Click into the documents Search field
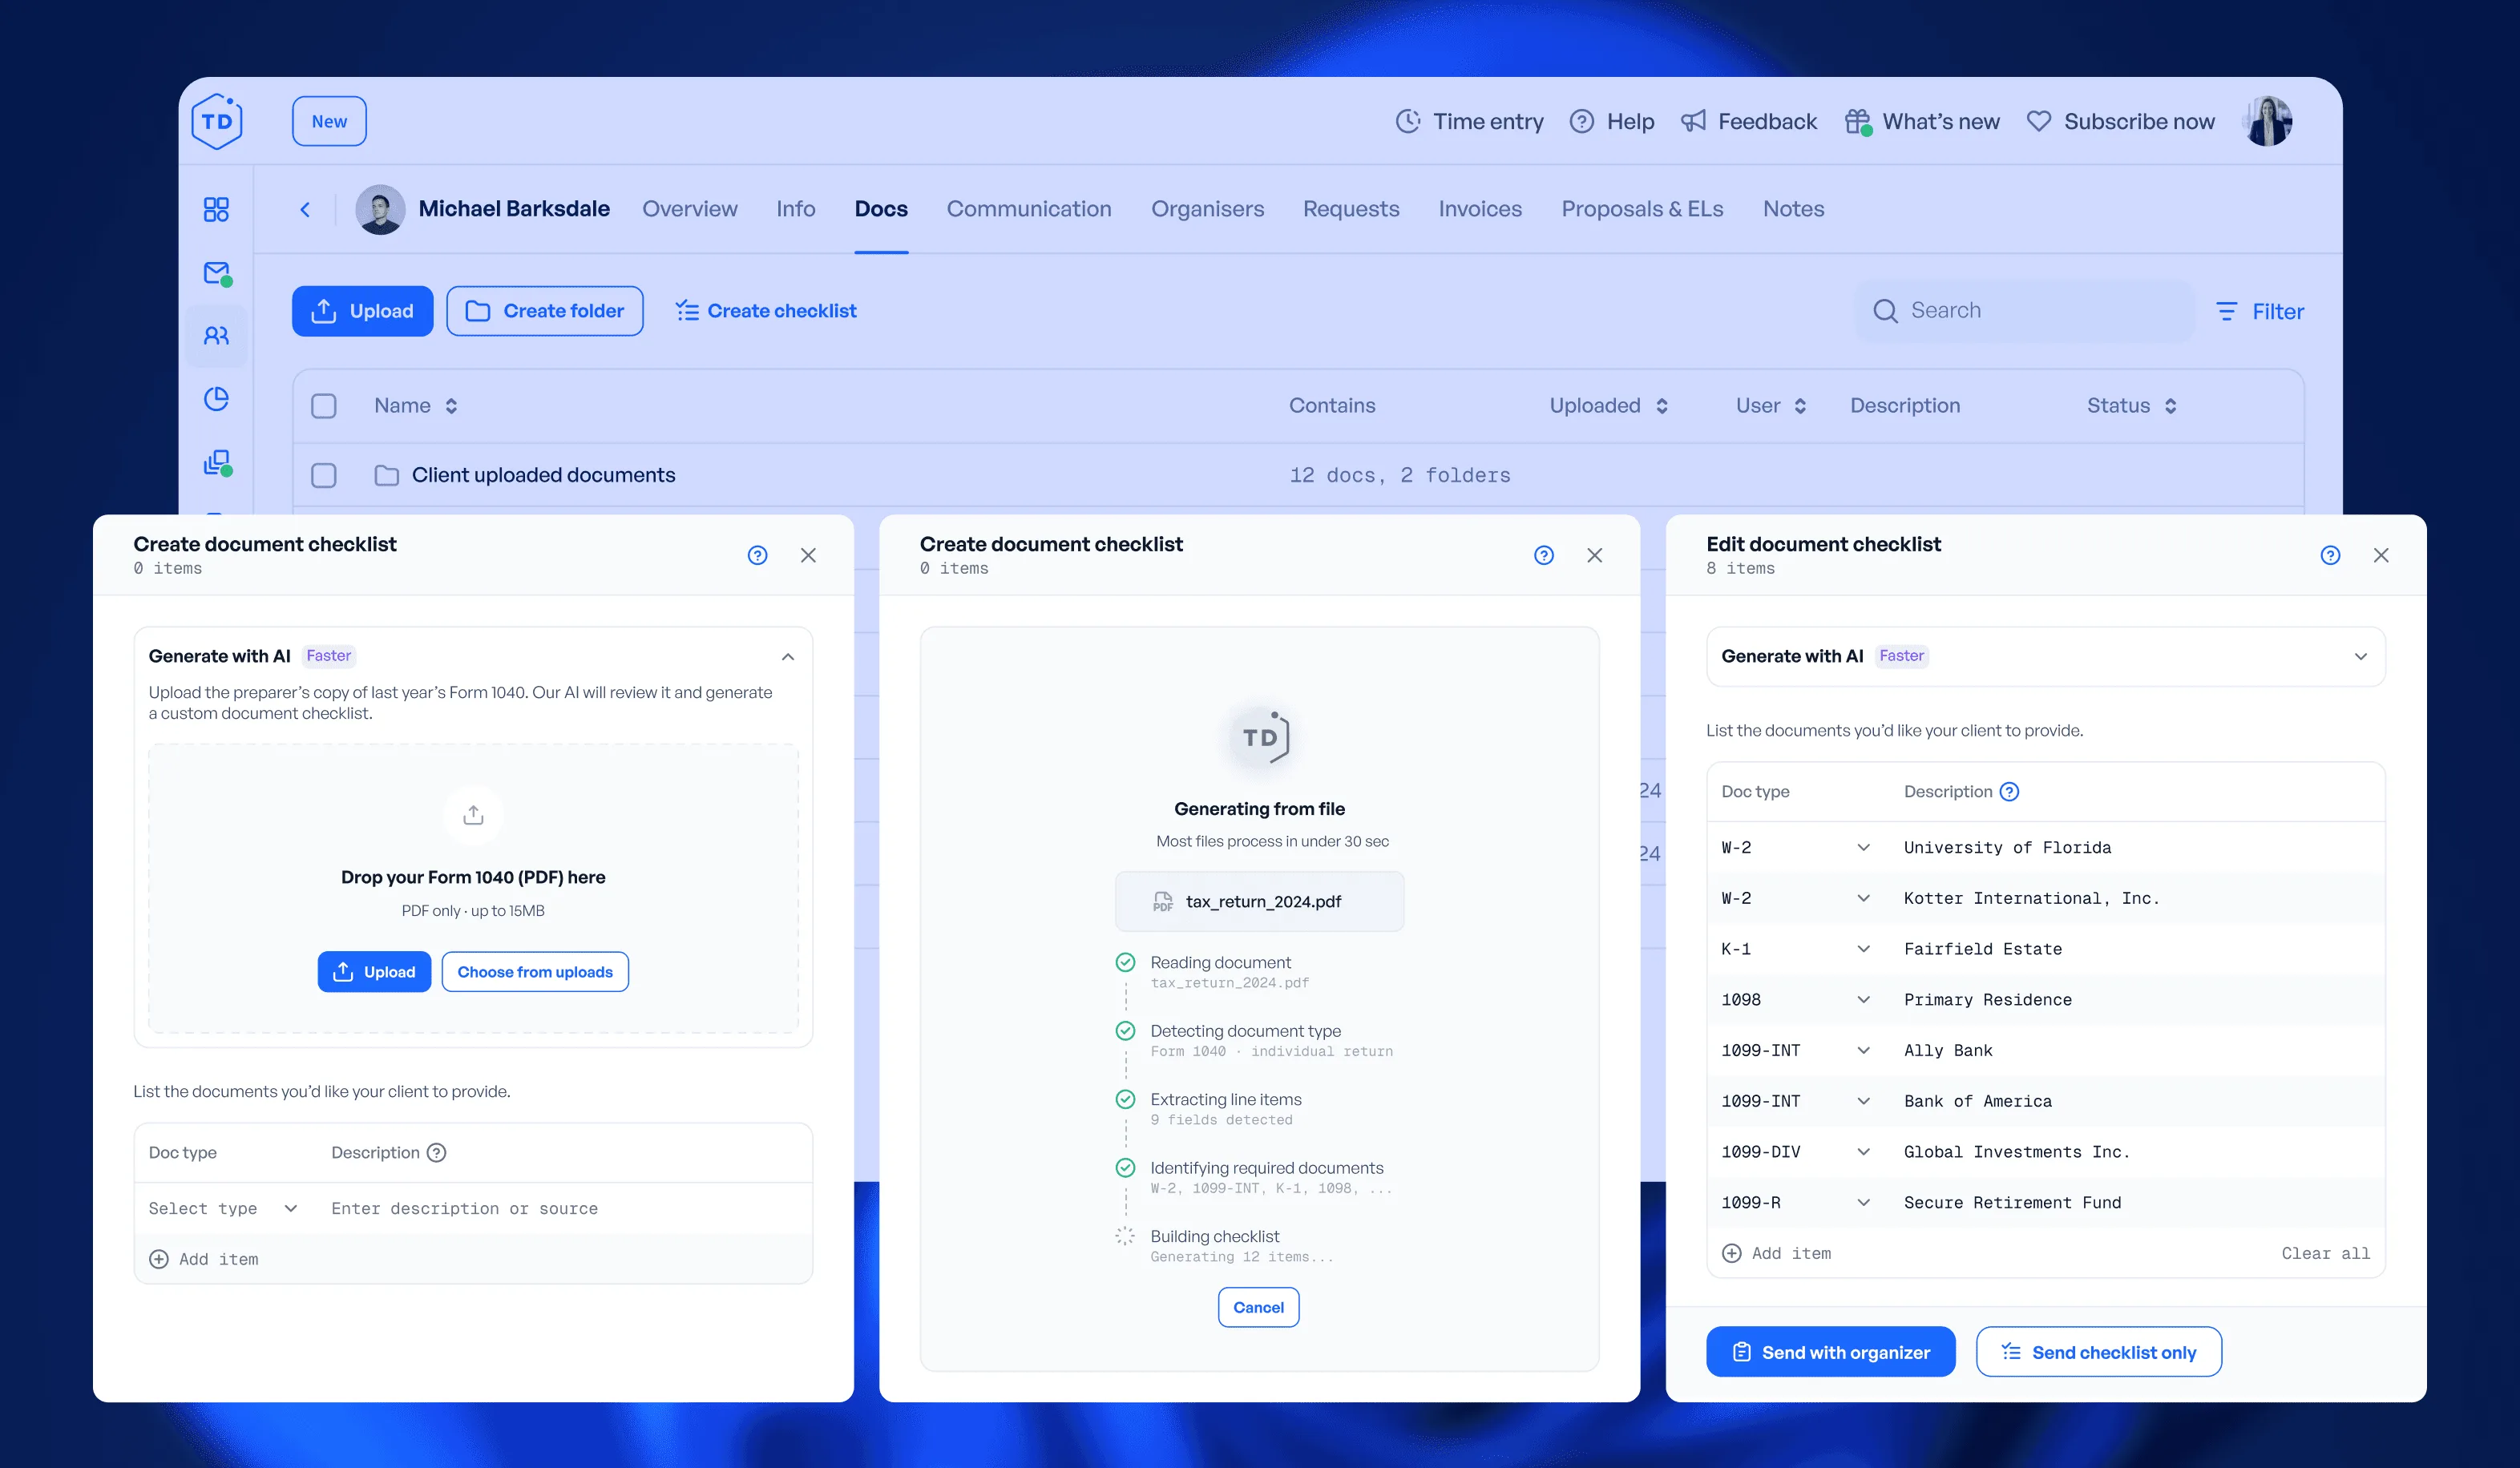Screen dimensions: 2520x1468 point(2024,311)
